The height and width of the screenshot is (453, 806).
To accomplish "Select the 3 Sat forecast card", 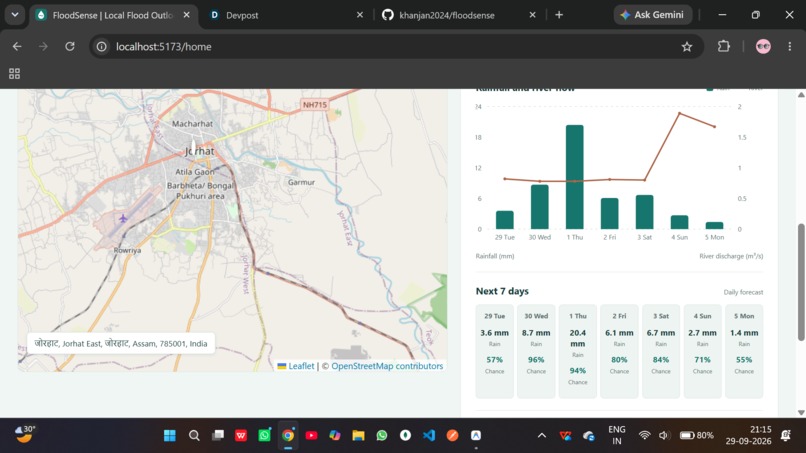I will pos(661,351).
